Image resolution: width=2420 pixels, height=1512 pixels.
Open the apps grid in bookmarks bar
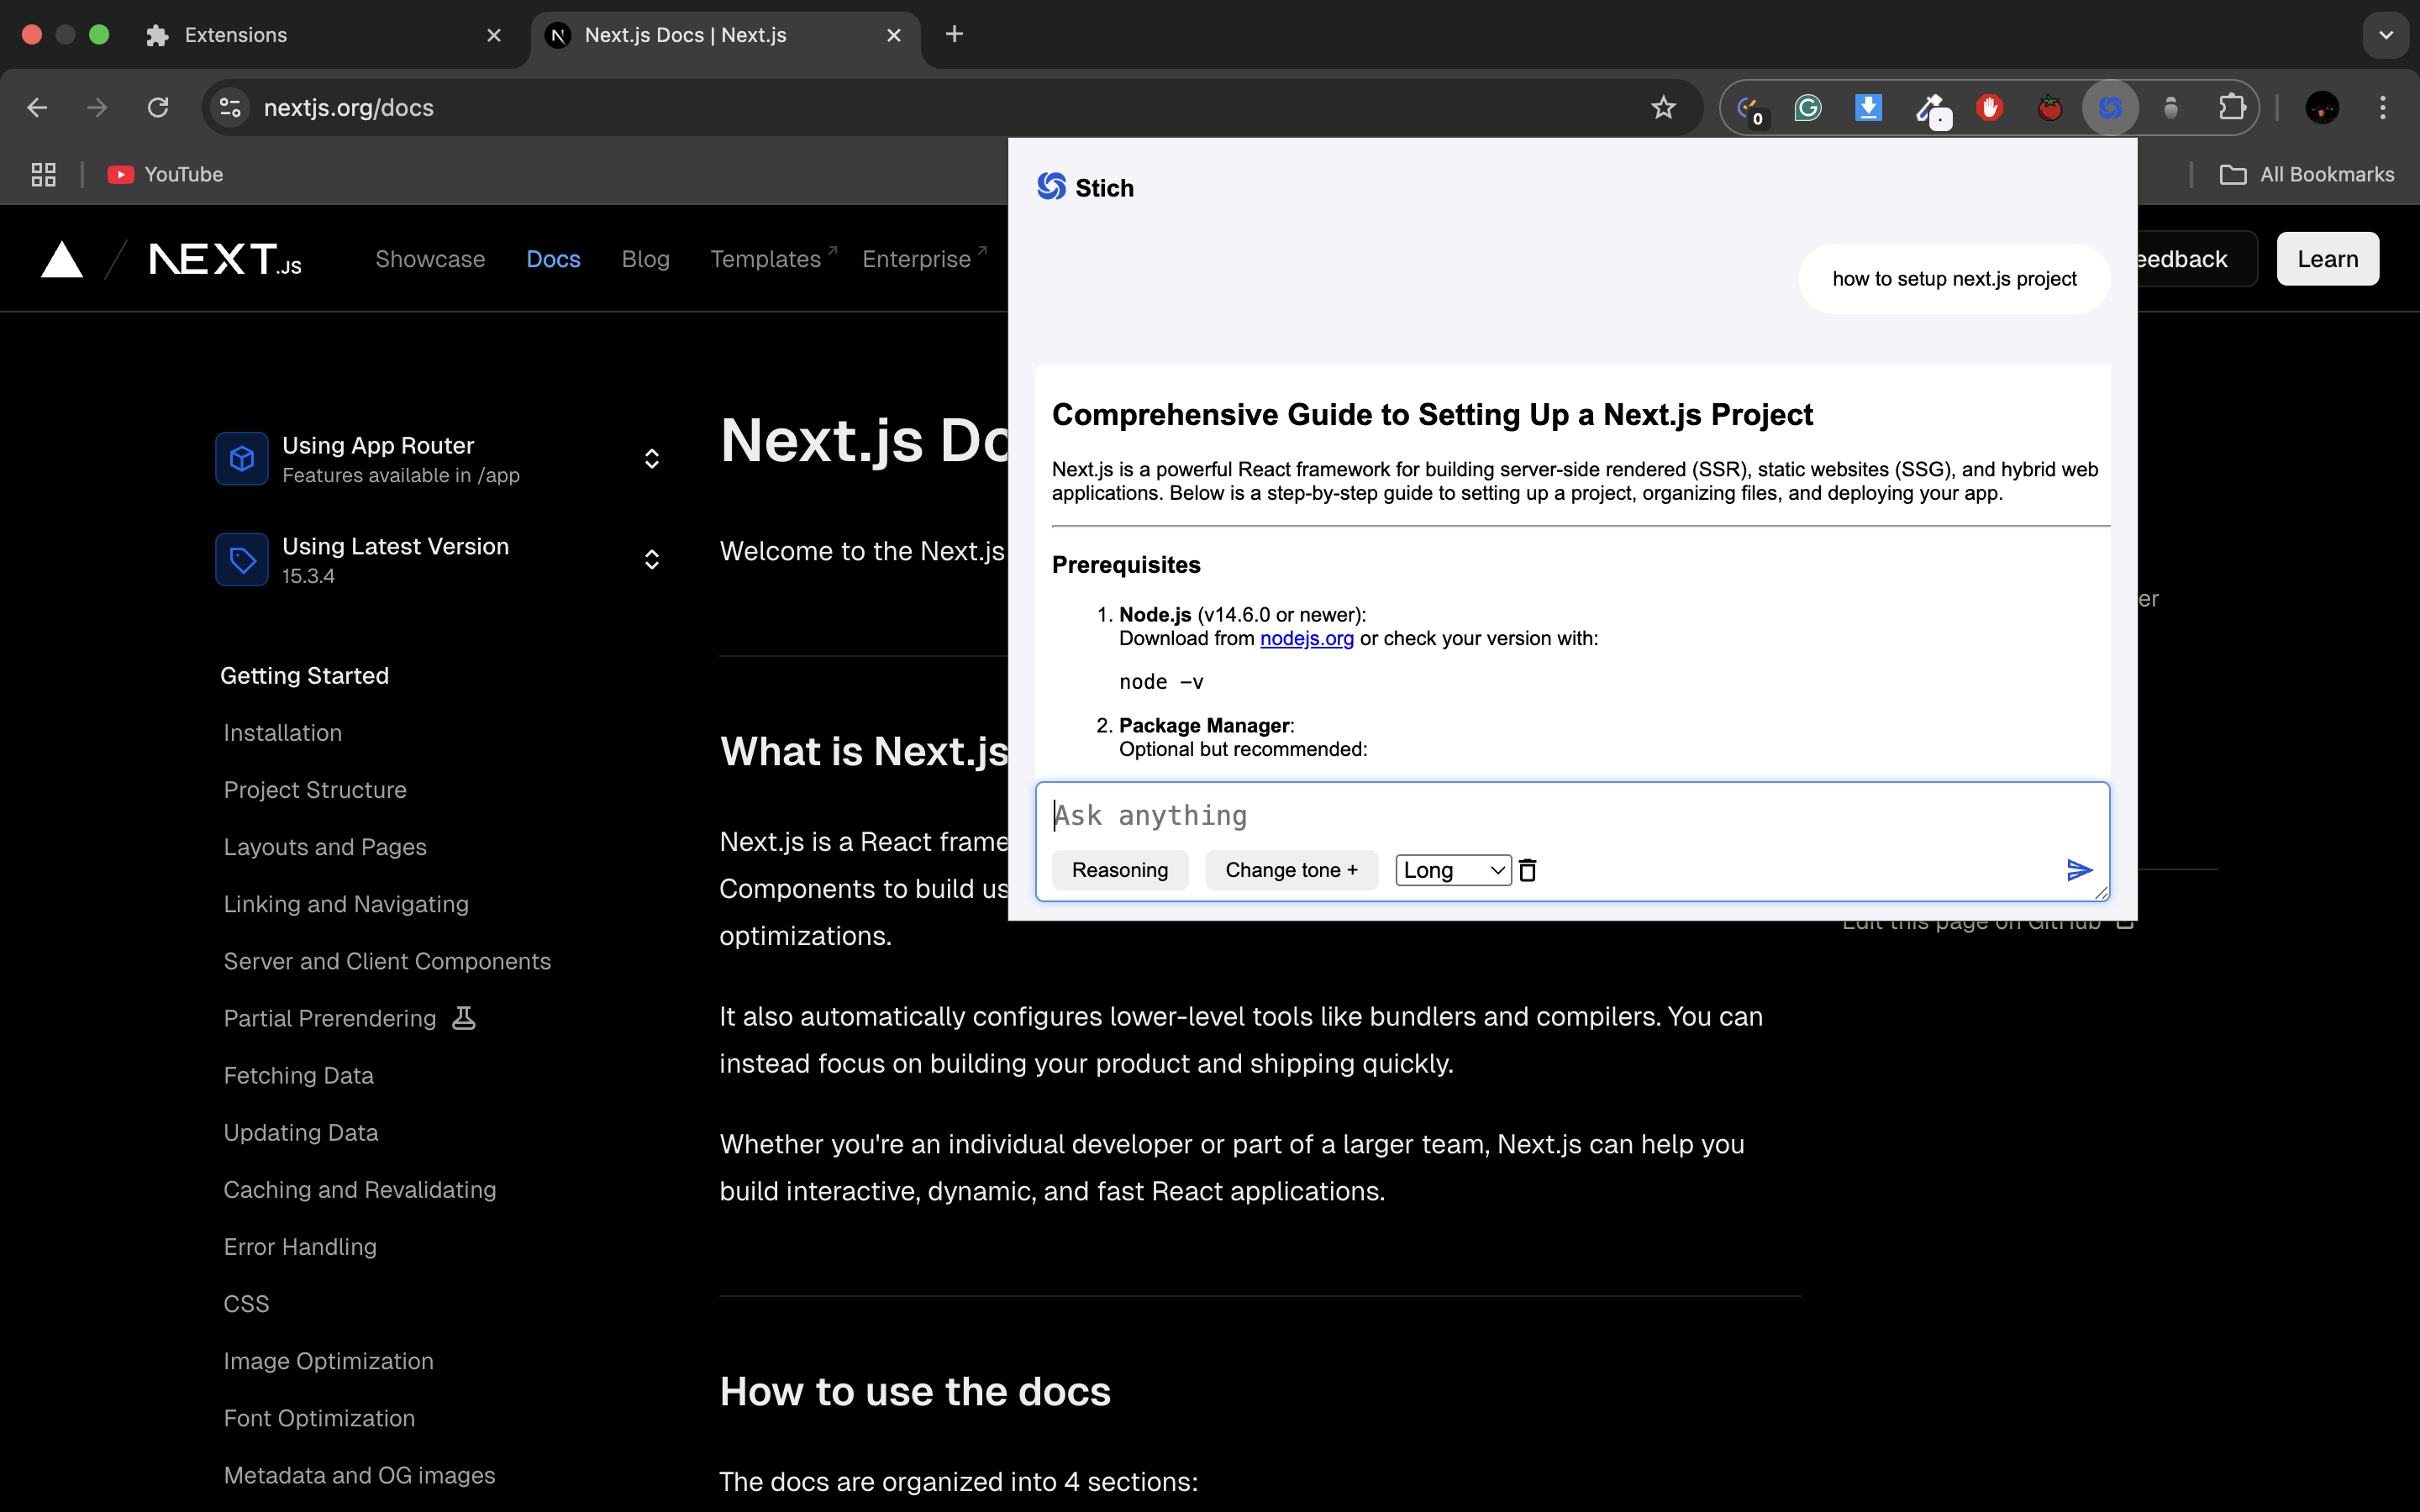43,174
